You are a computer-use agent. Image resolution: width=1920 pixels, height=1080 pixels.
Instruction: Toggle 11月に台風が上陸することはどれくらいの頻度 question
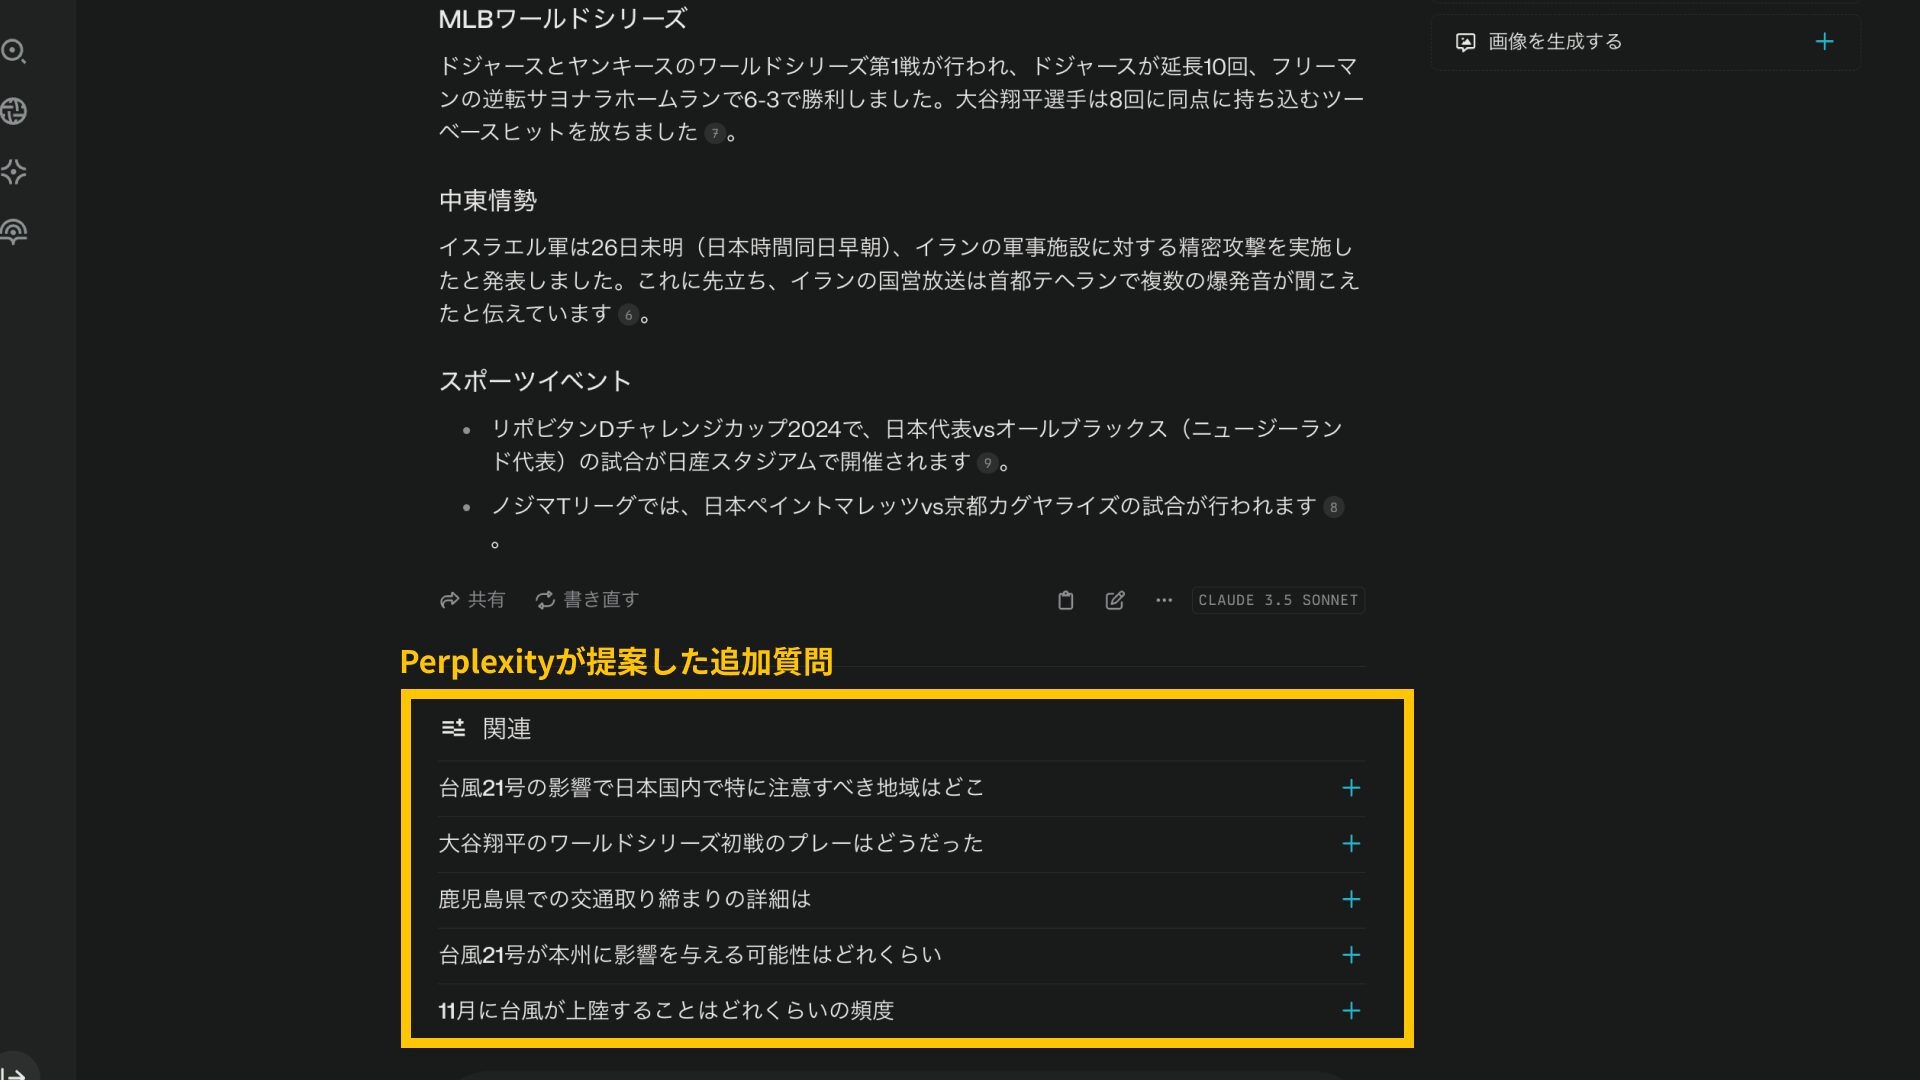(x=1350, y=1010)
